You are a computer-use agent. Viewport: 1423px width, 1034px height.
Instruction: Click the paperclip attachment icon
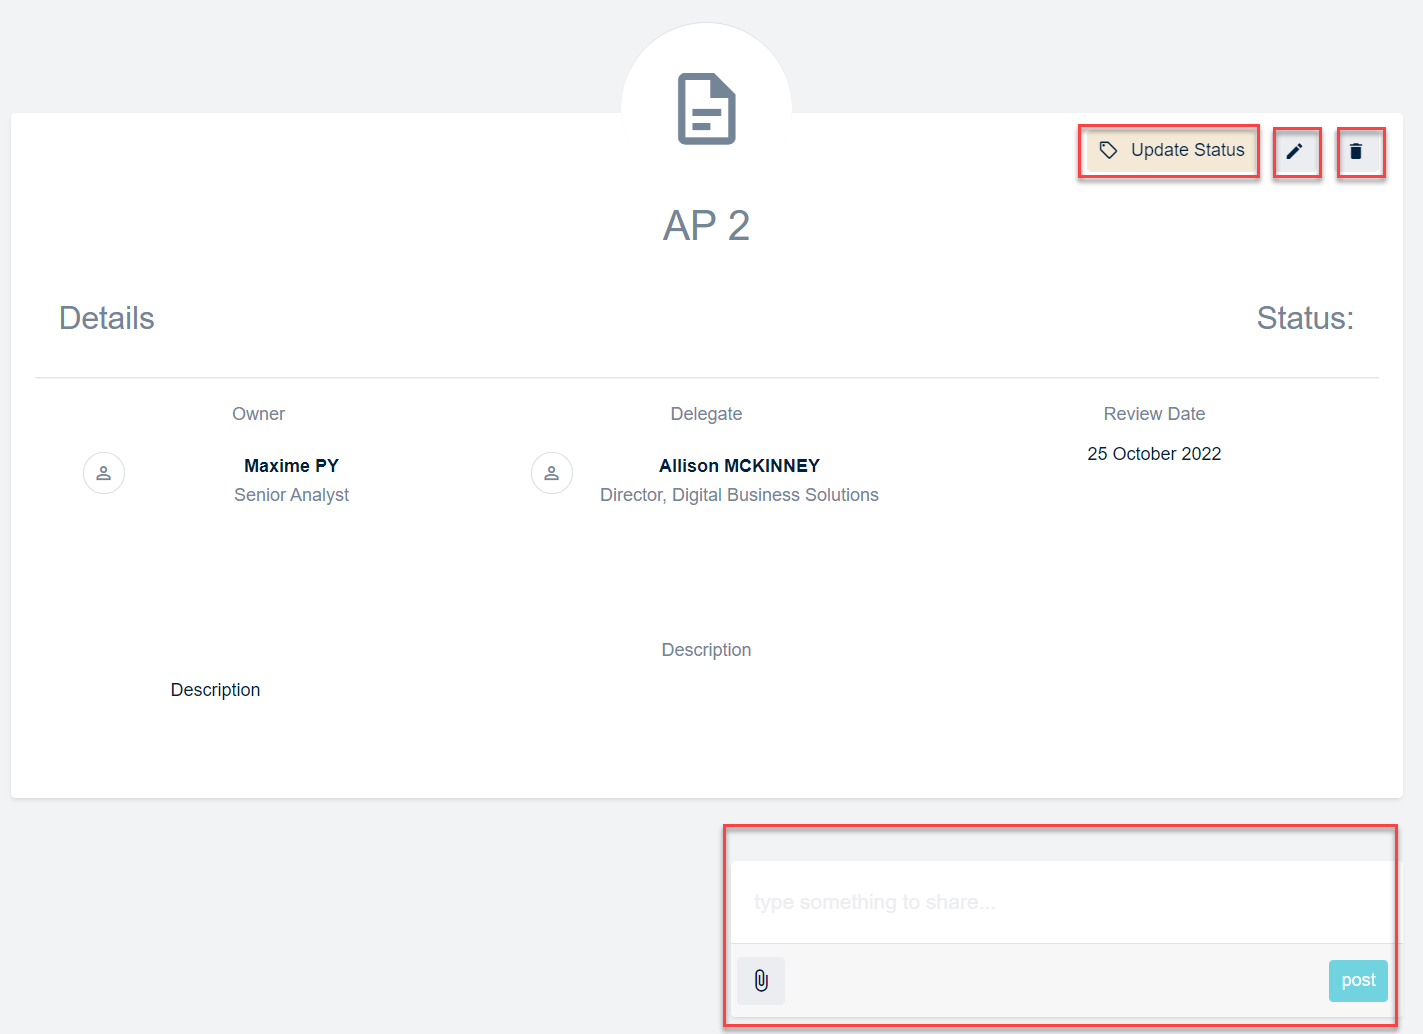[x=761, y=981]
